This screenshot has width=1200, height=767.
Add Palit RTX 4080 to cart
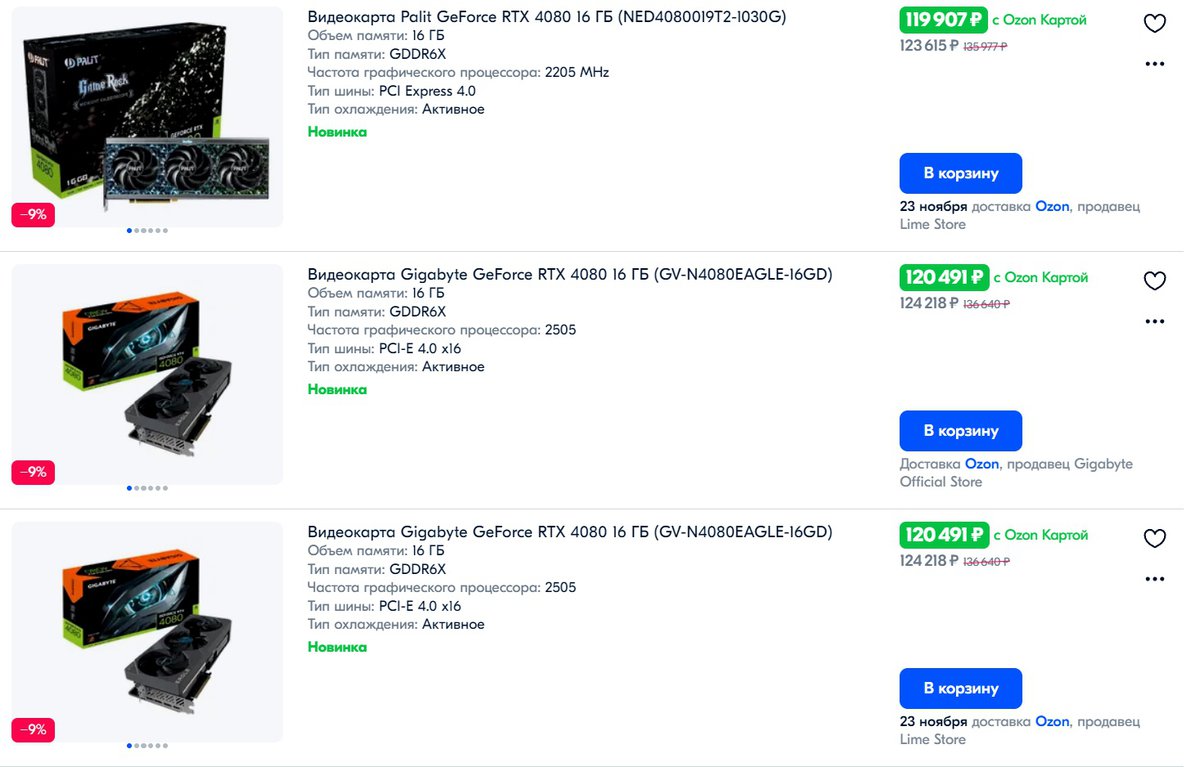(960, 173)
